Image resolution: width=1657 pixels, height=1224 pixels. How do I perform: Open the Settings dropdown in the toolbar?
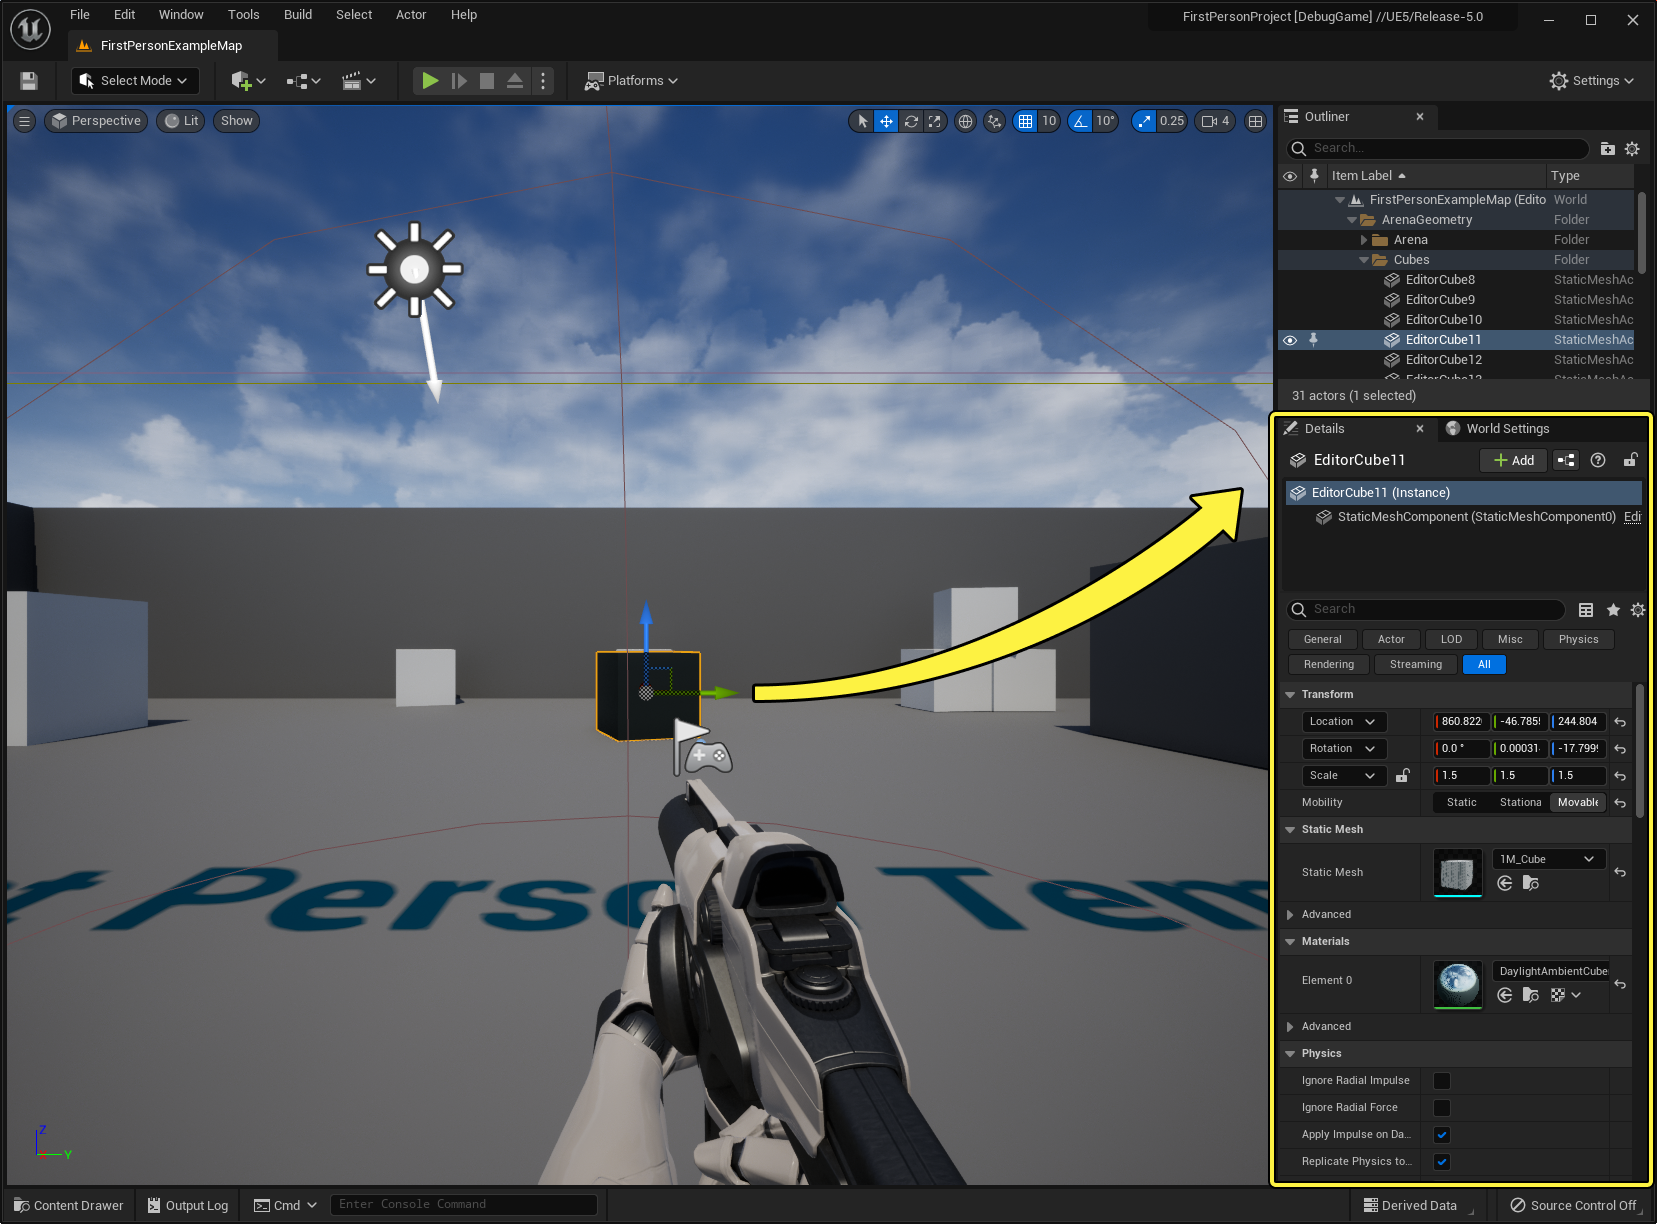click(1592, 81)
